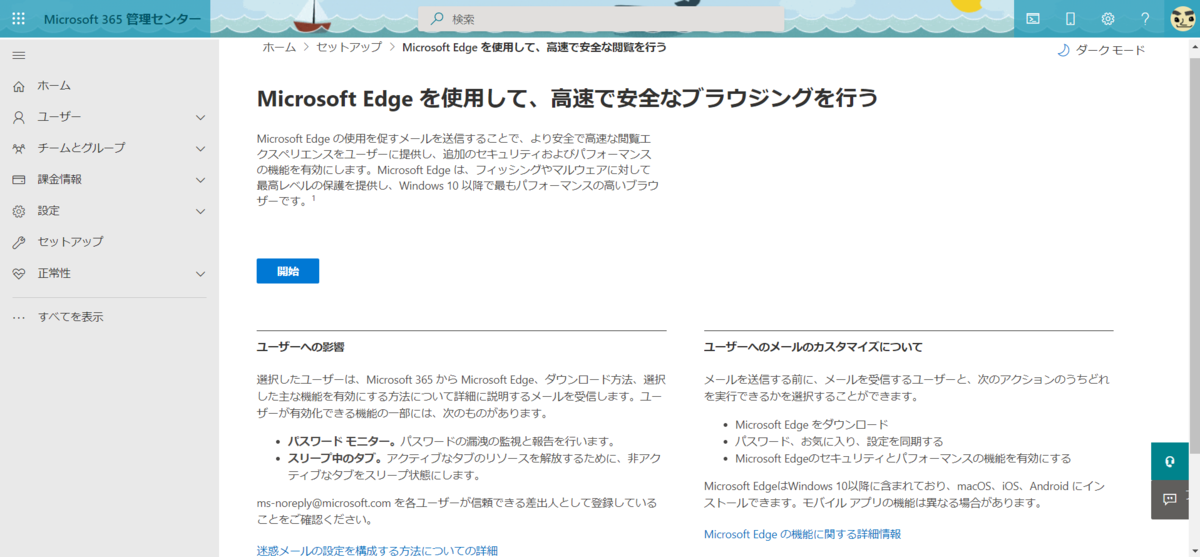The width and height of the screenshot is (1200, 557).
Task: Select セットアップ in the sidebar
Action: pos(70,242)
